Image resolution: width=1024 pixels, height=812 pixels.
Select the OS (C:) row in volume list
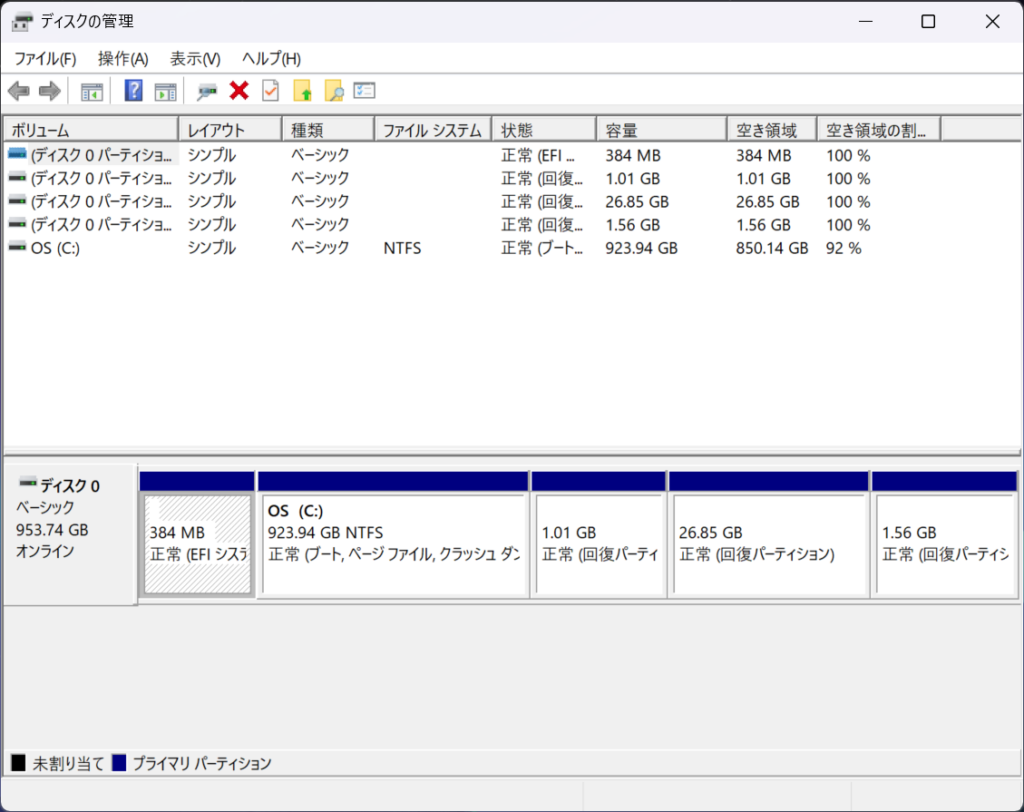(56, 248)
